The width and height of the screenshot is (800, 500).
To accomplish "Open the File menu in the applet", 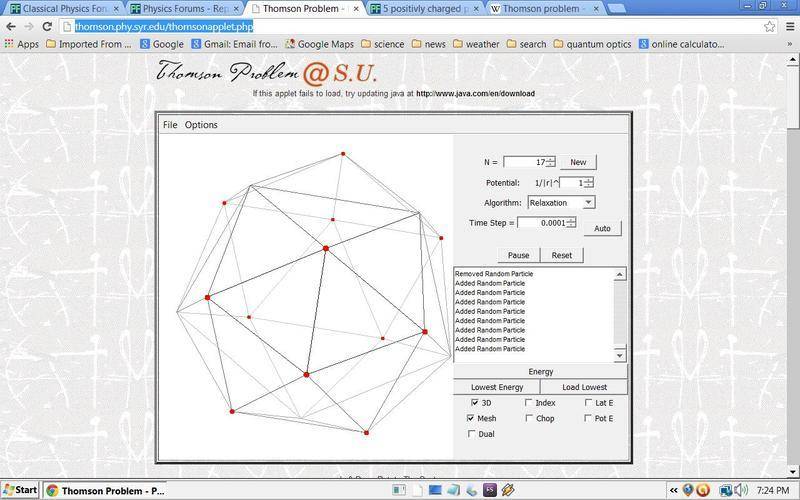I will coord(170,125).
